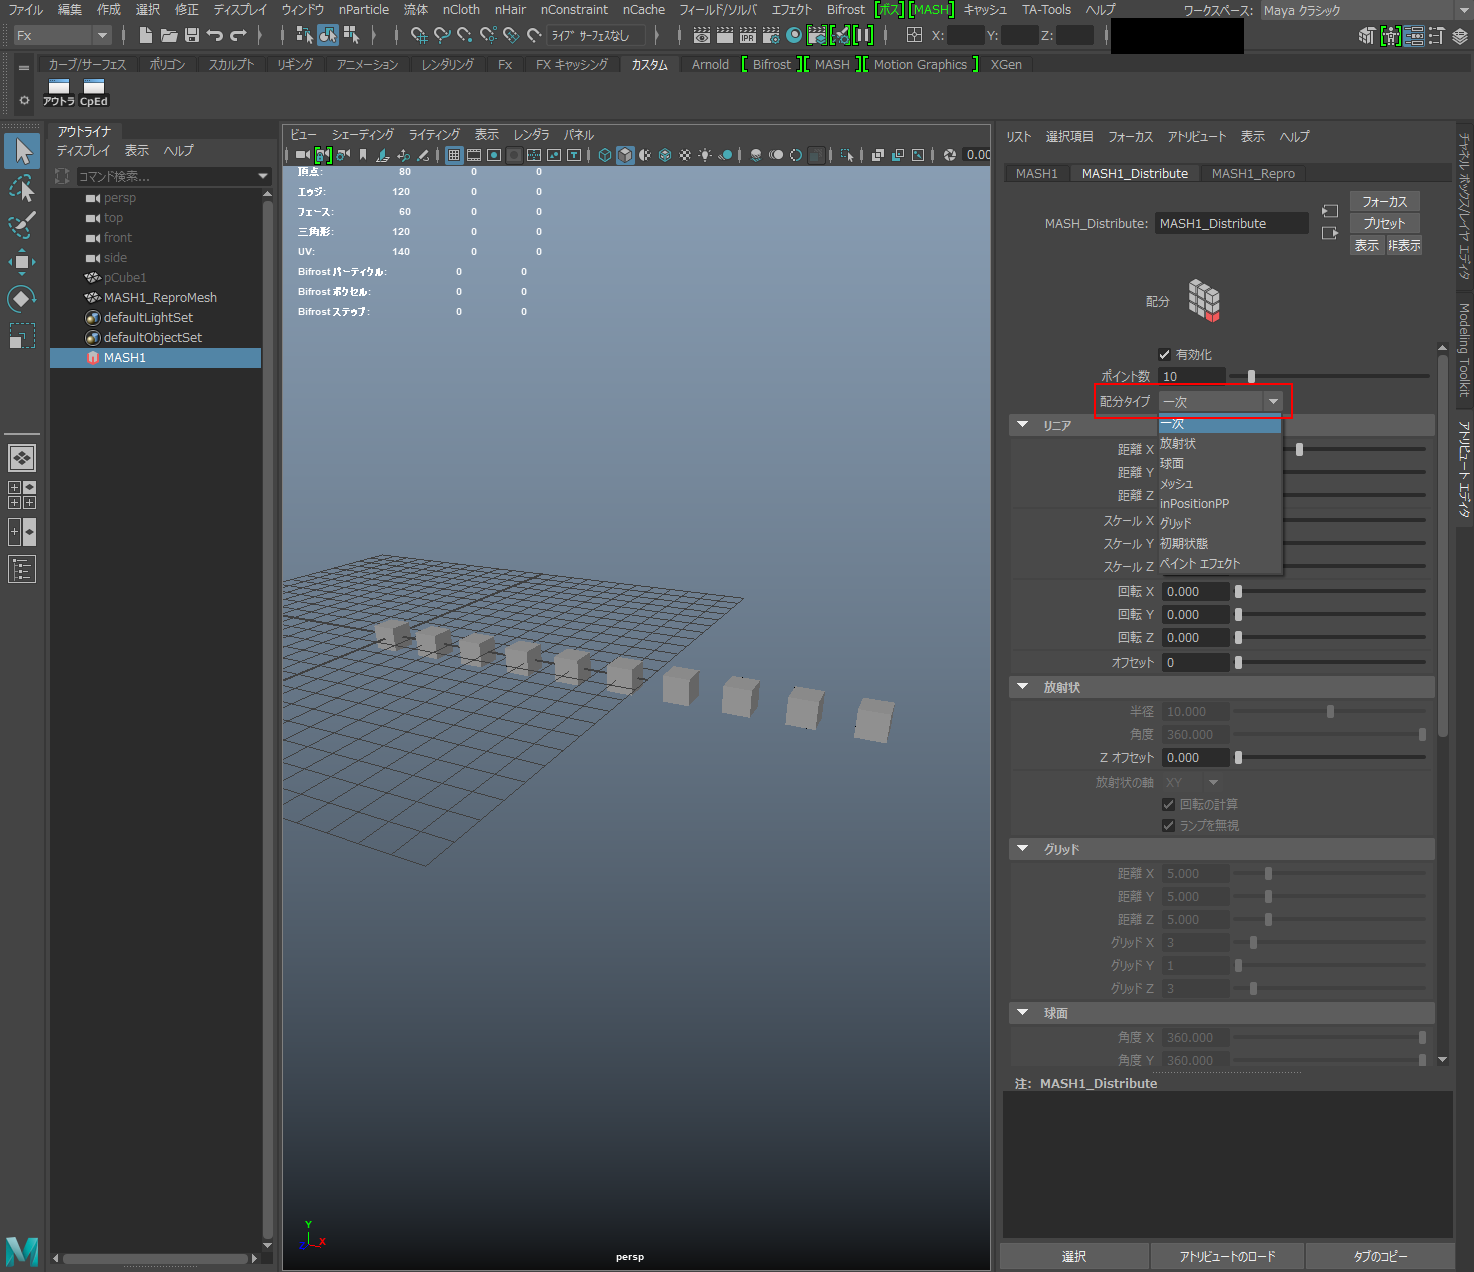Image resolution: width=1474 pixels, height=1272 pixels.
Task: Click the CpEd shelf icon
Action: (x=94, y=93)
